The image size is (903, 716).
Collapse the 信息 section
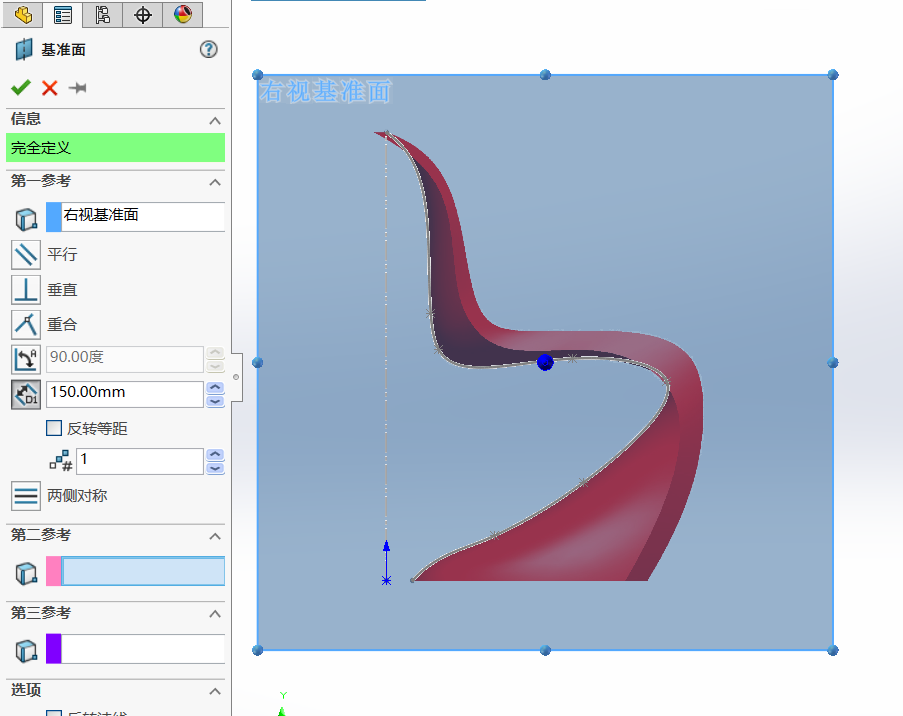(x=215, y=120)
